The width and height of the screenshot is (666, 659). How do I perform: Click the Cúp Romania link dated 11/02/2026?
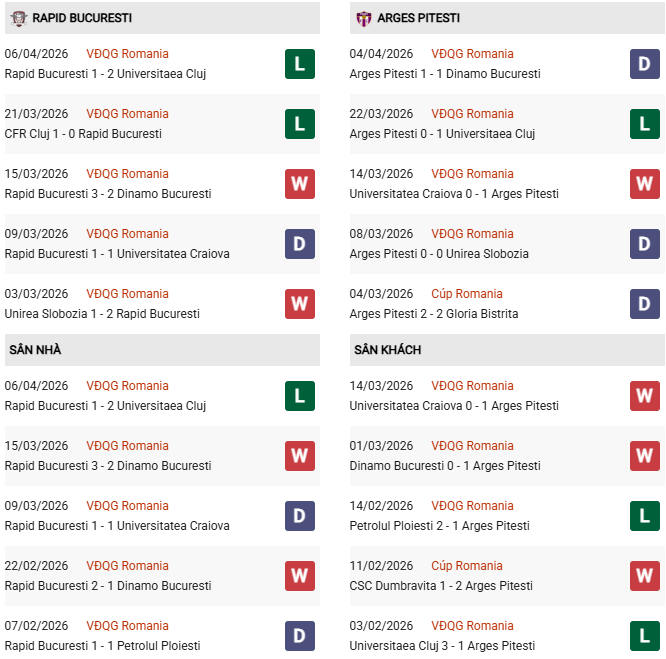click(x=466, y=566)
